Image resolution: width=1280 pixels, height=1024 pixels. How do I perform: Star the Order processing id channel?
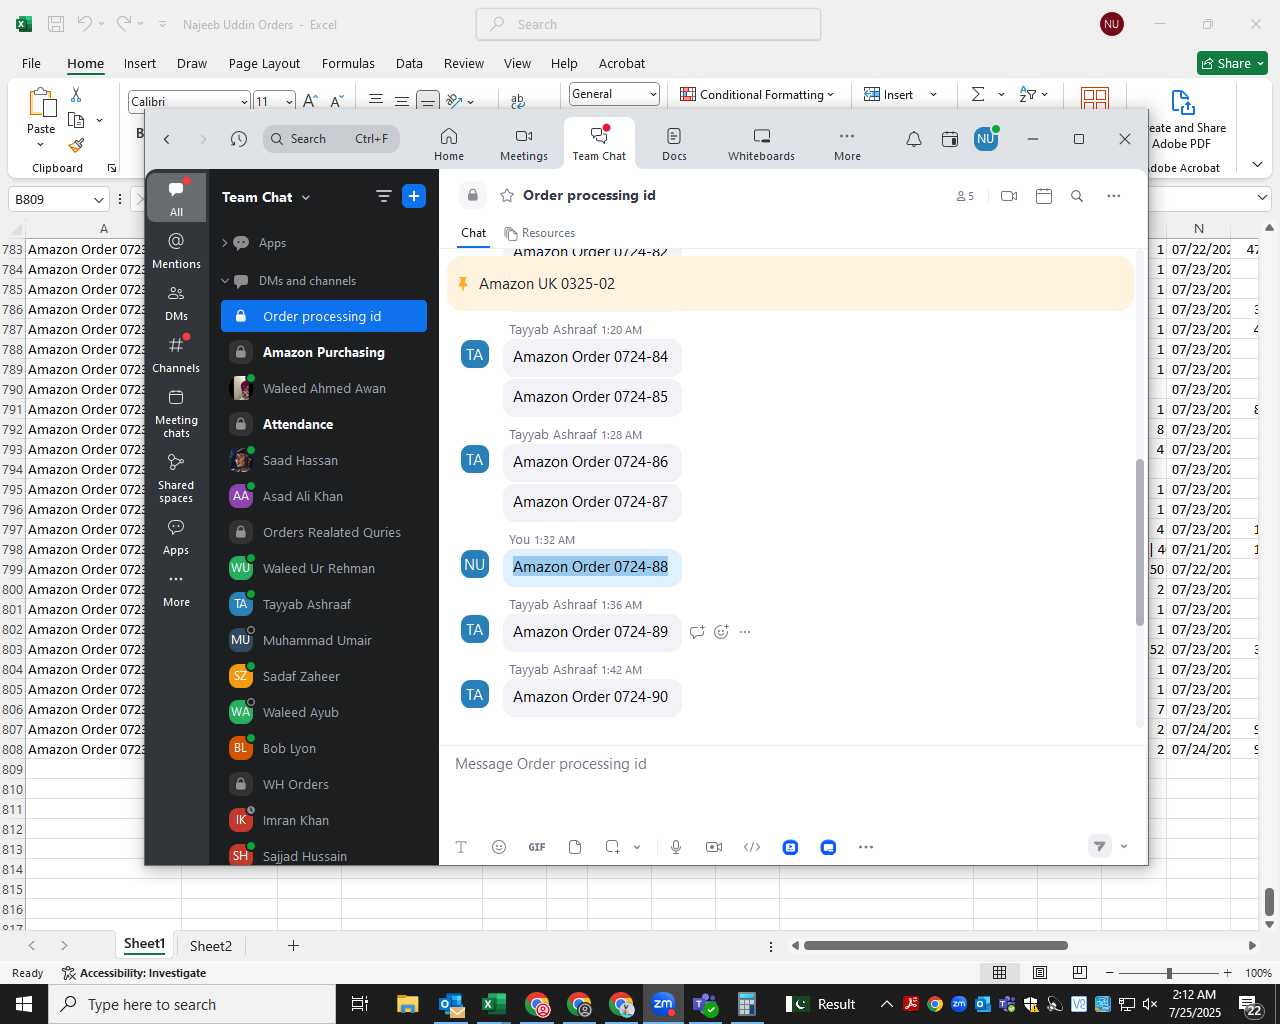click(x=507, y=196)
